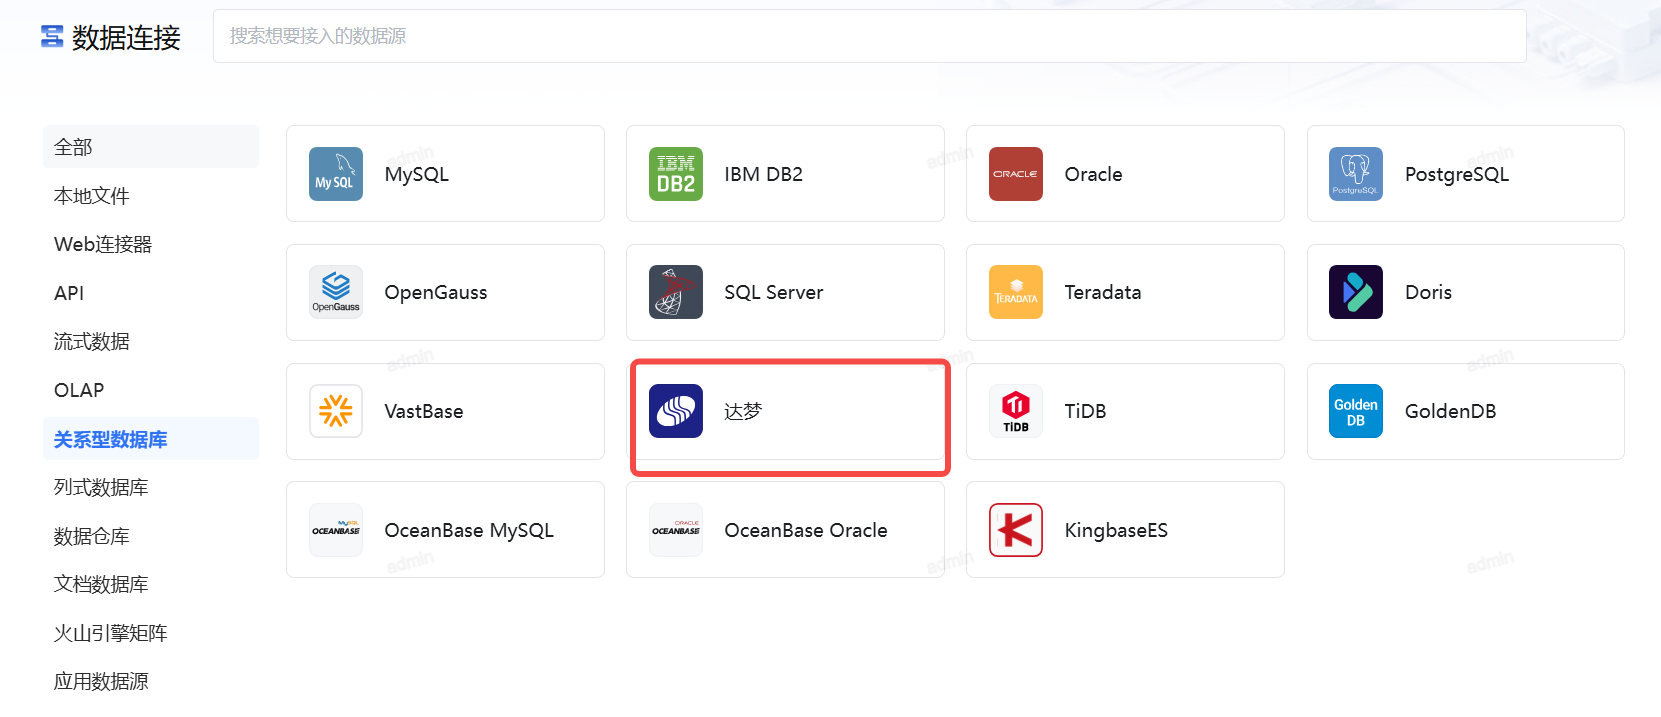Image resolution: width=1661 pixels, height=717 pixels.
Task: Pick the KingbaseES label text
Action: tap(1116, 530)
